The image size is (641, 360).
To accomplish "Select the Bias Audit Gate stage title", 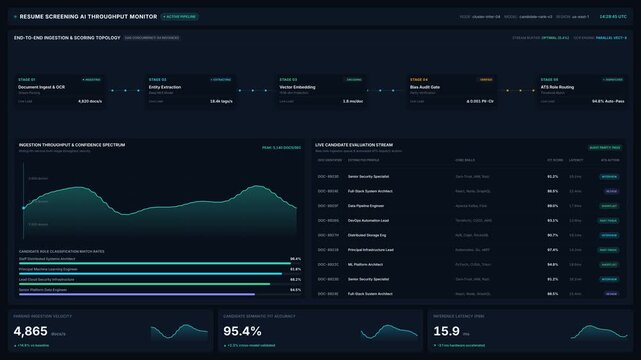I will click(x=425, y=87).
